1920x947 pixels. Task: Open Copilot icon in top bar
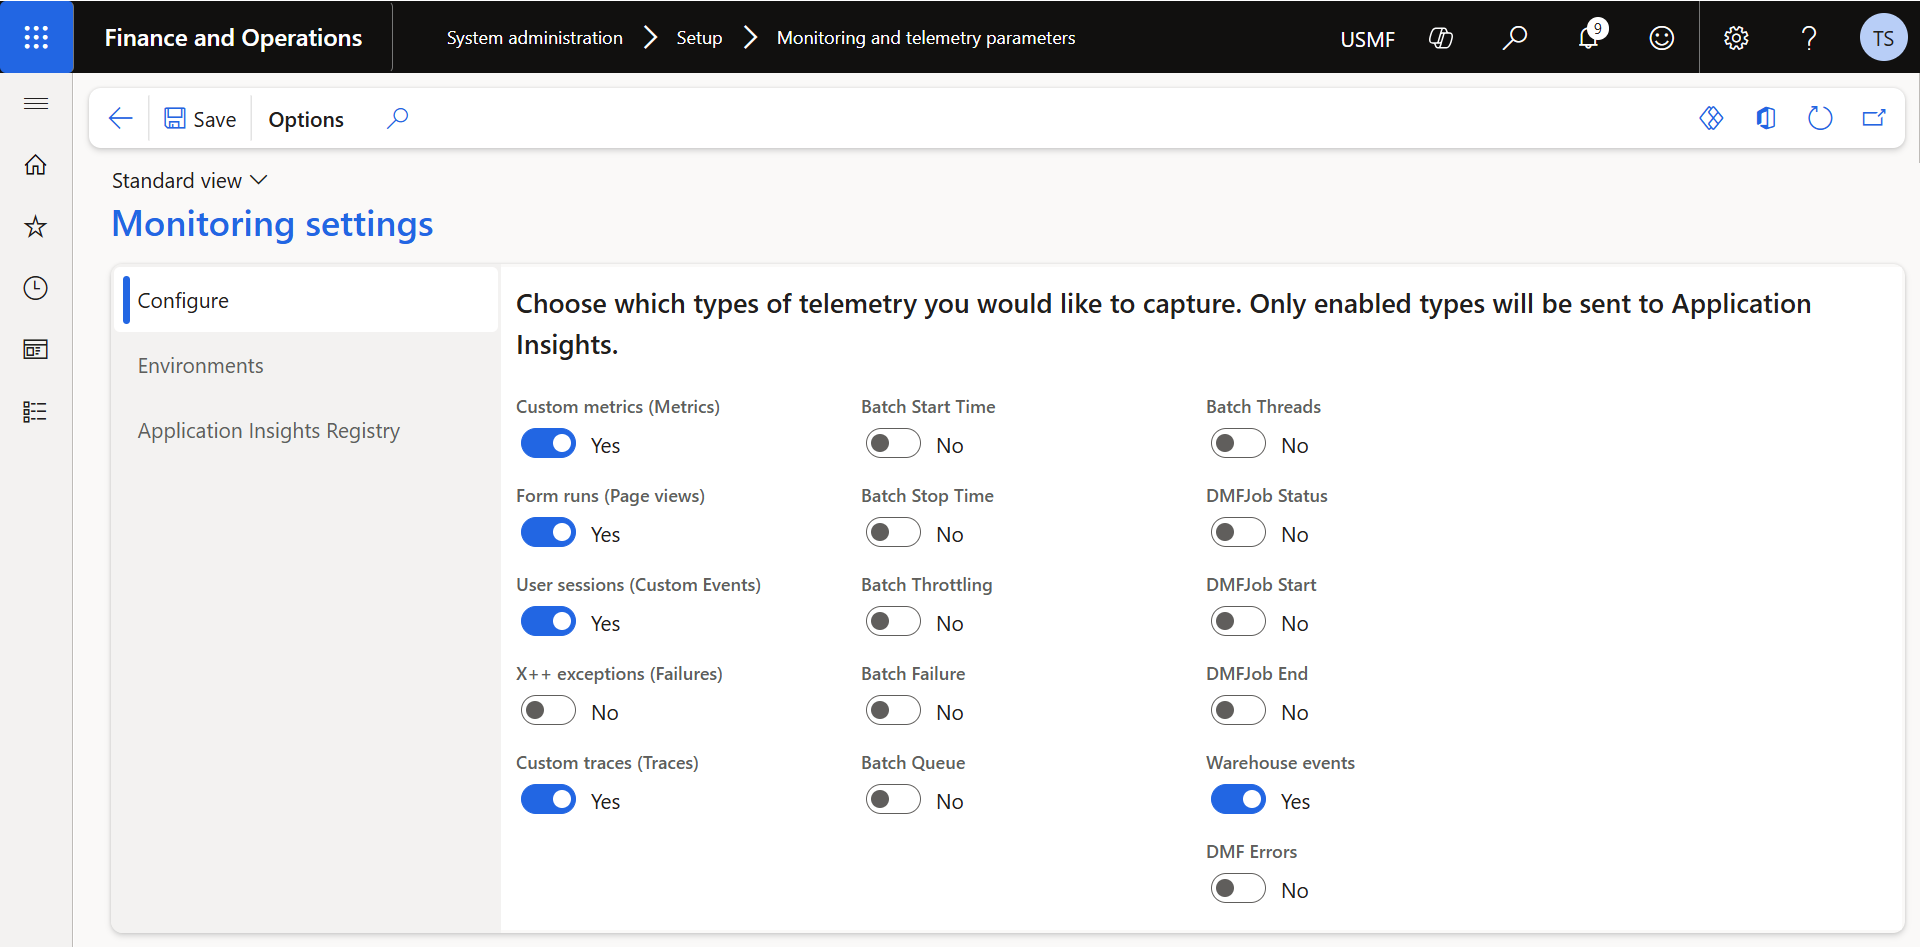point(1441,38)
